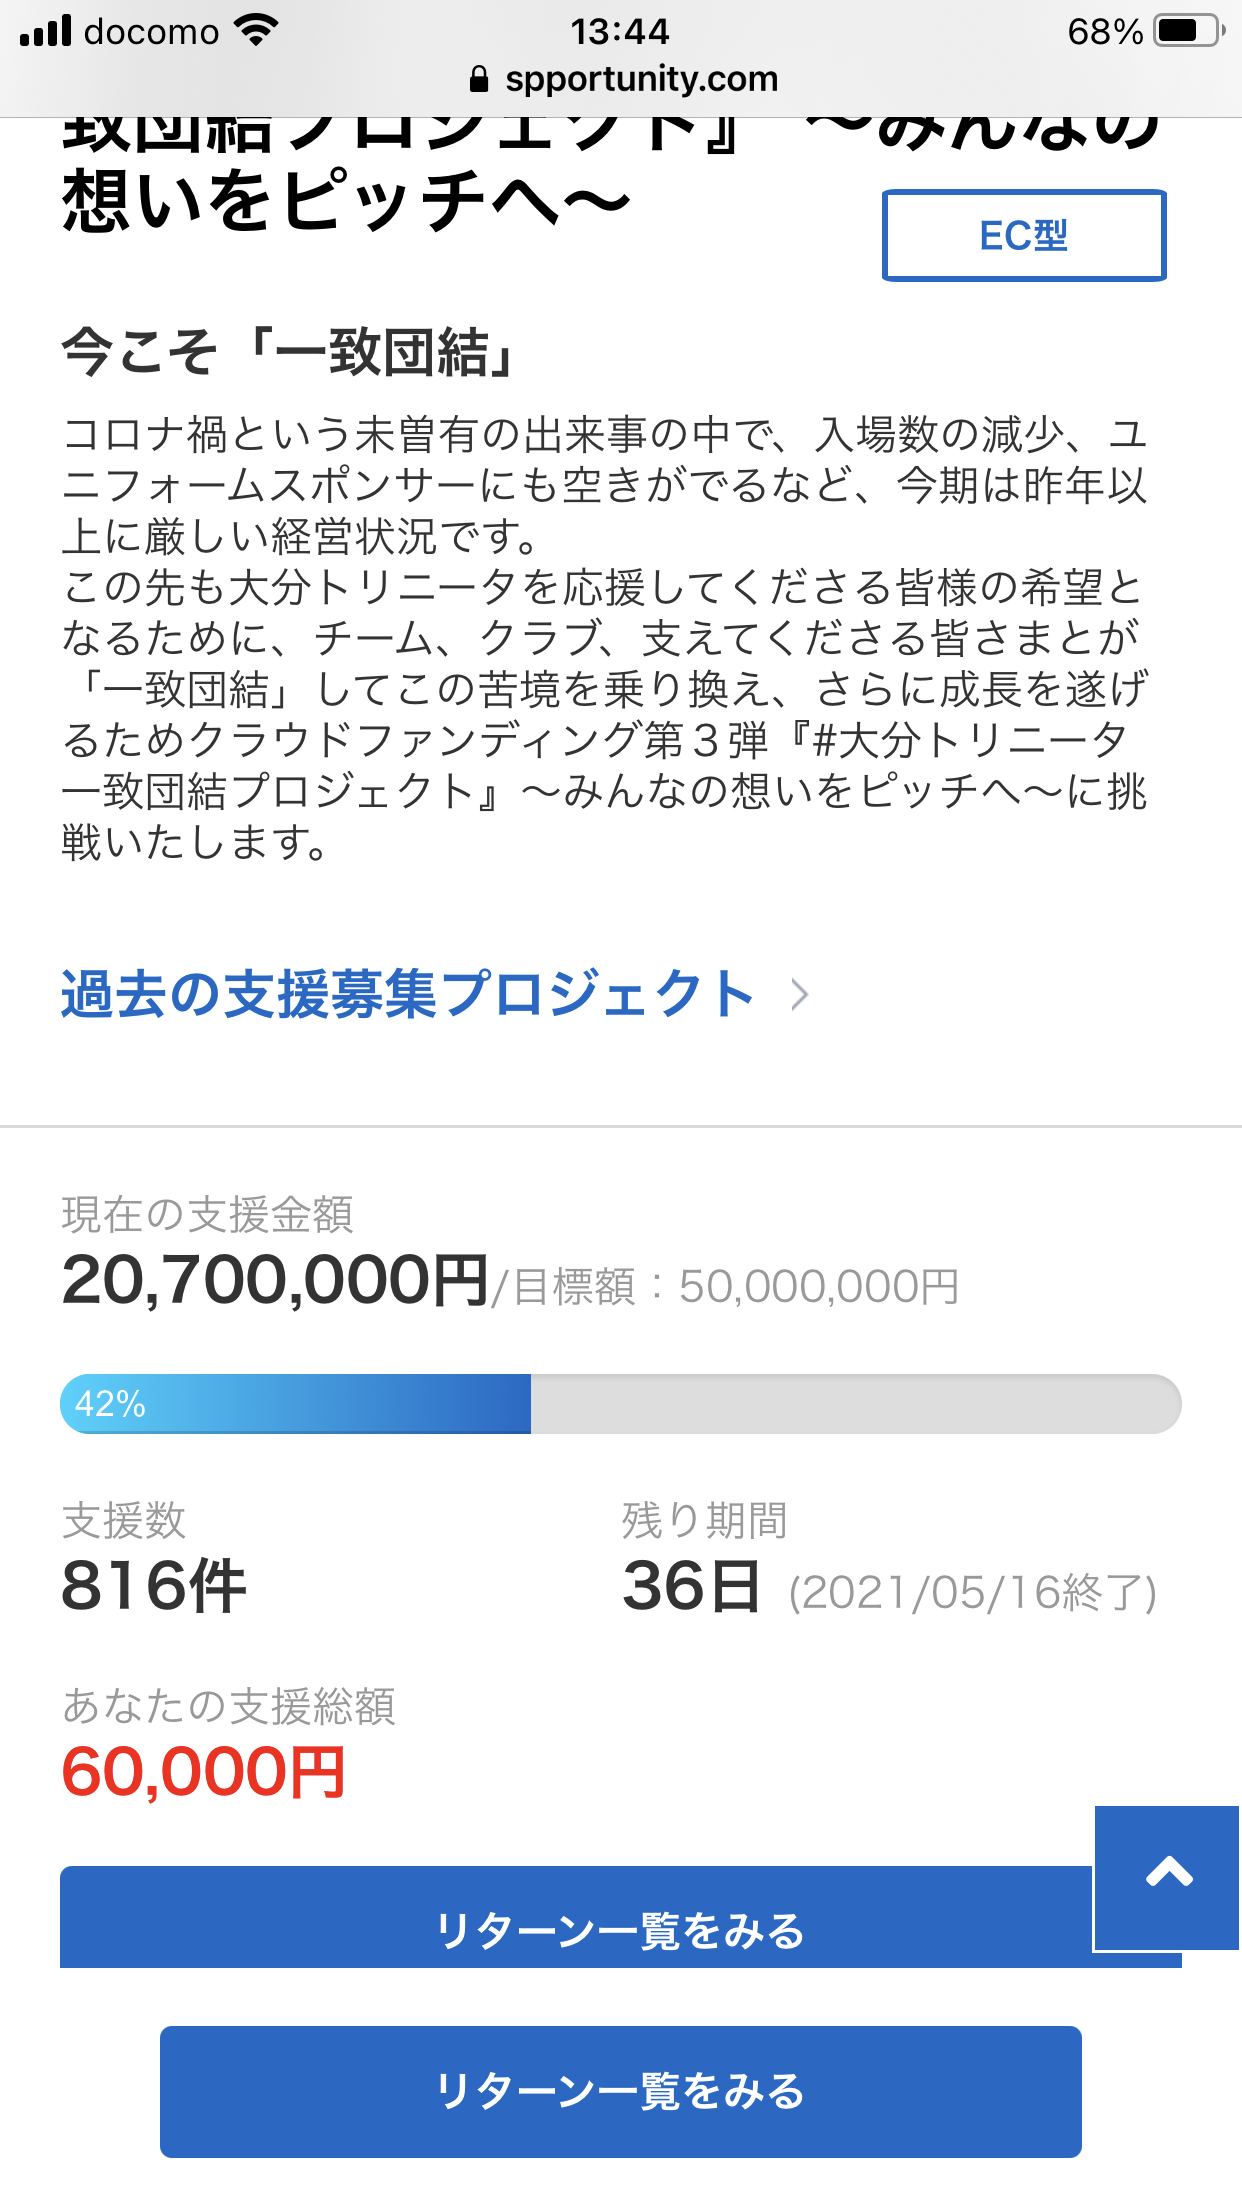This screenshot has height=2208, width=1242.
Task: Tap the 目標額 50,000,000円 goal text
Action: click(x=736, y=1287)
